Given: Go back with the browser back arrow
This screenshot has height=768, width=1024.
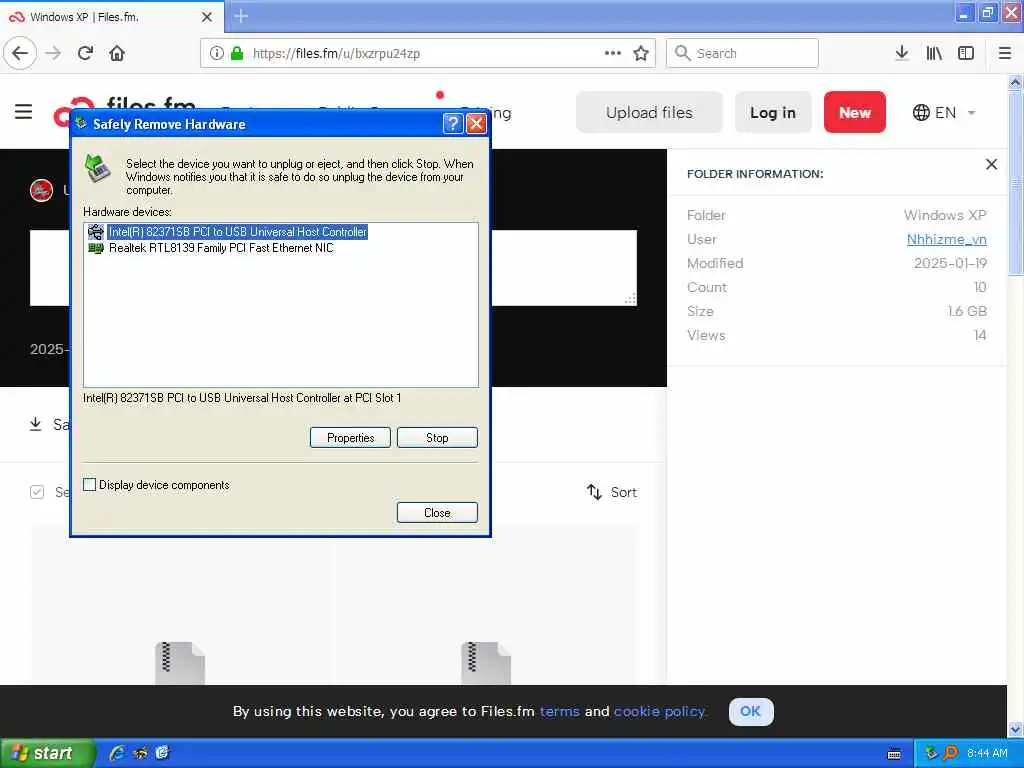Looking at the screenshot, I should point(20,53).
